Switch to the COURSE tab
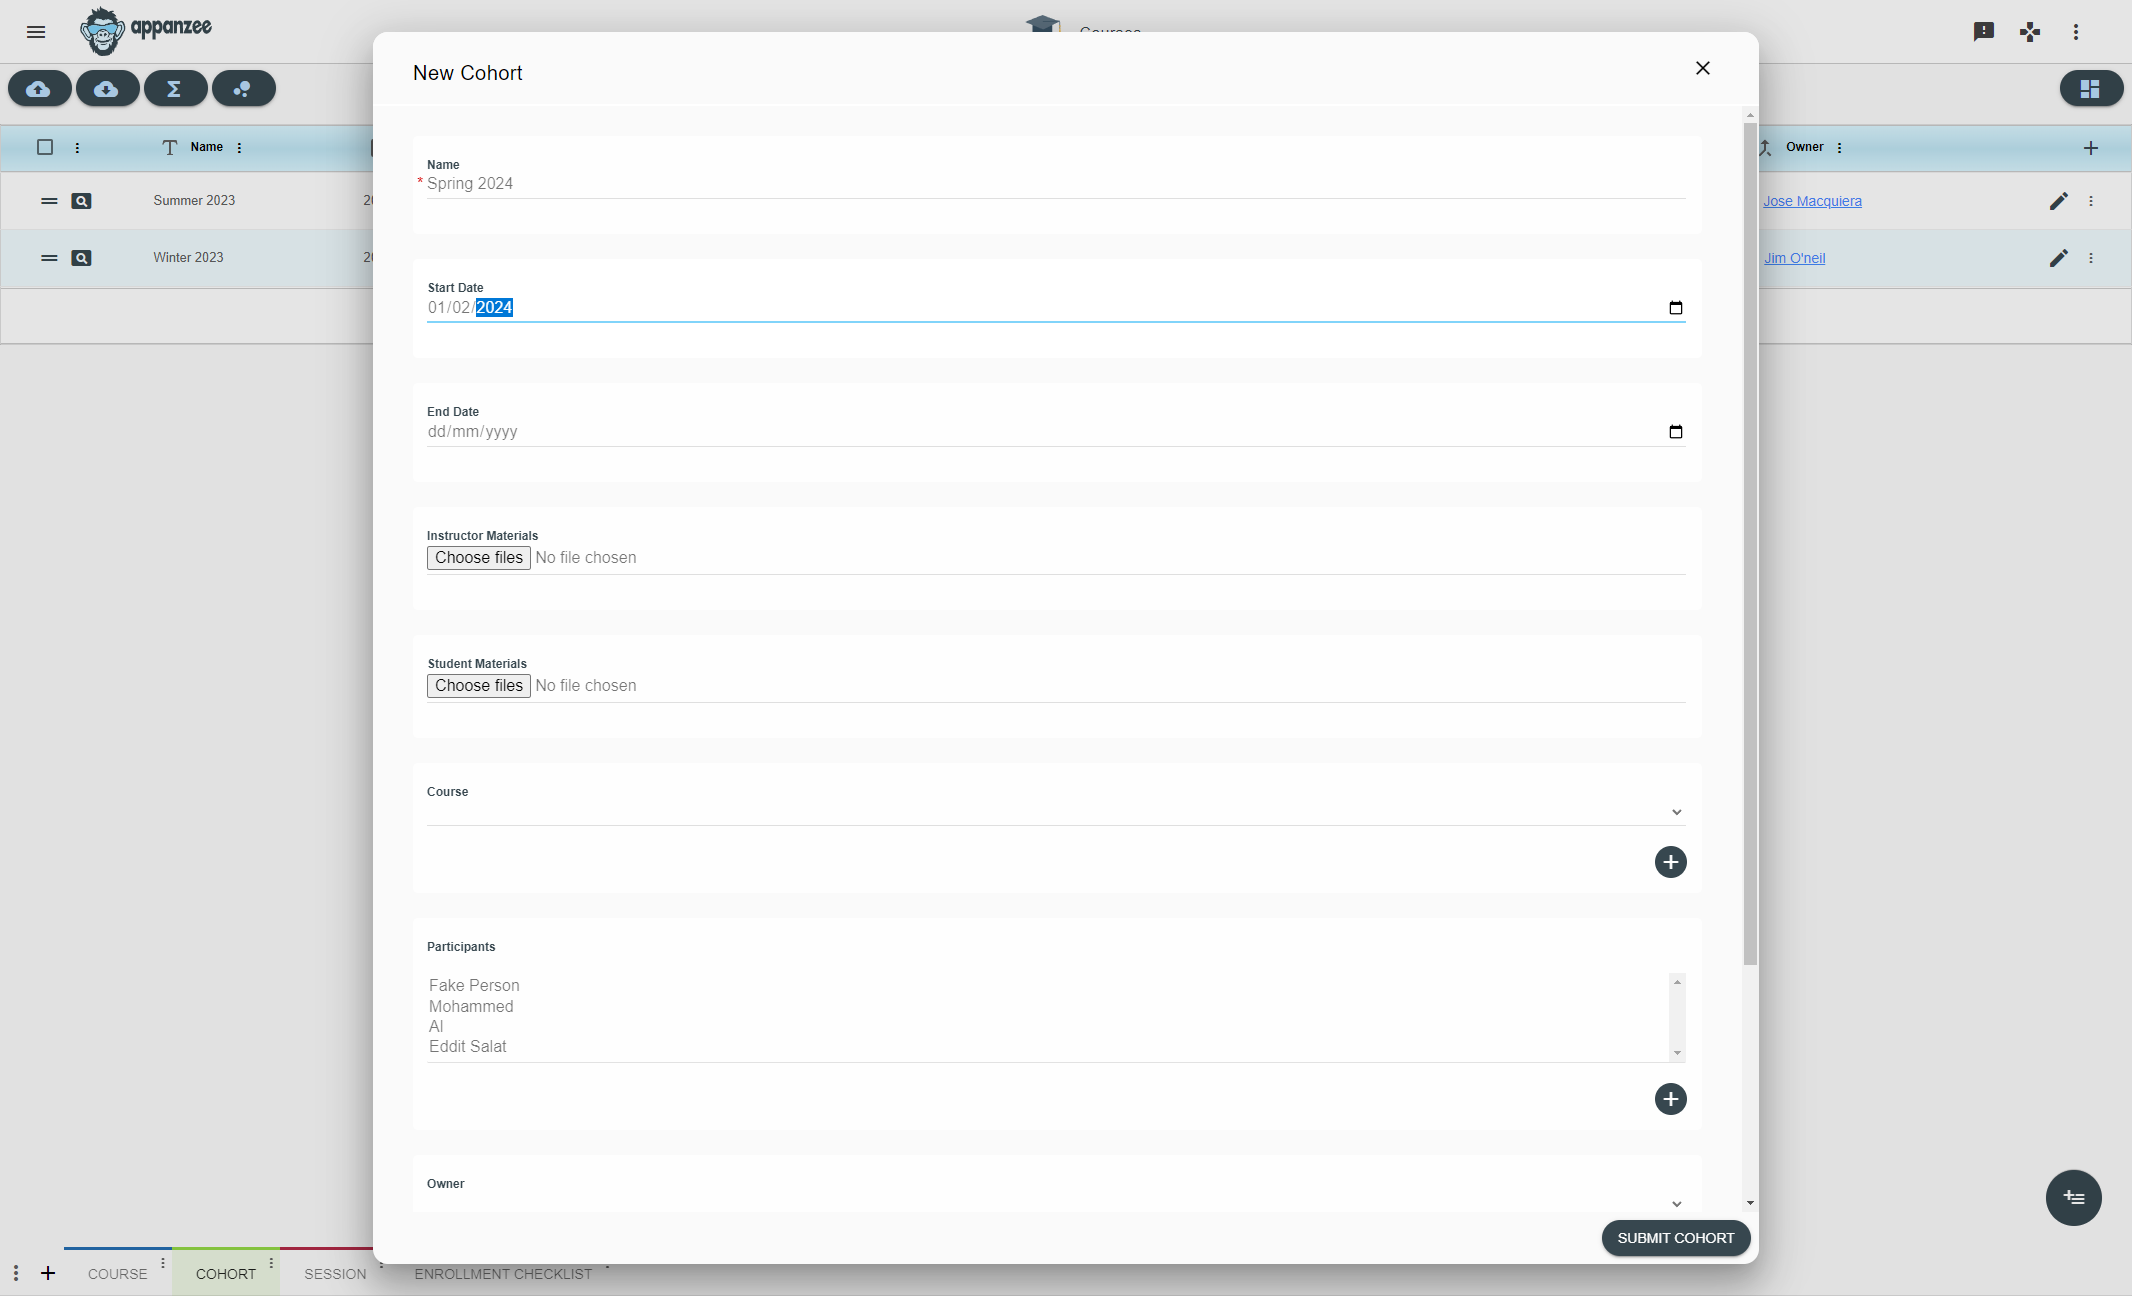 click(x=118, y=1273)
